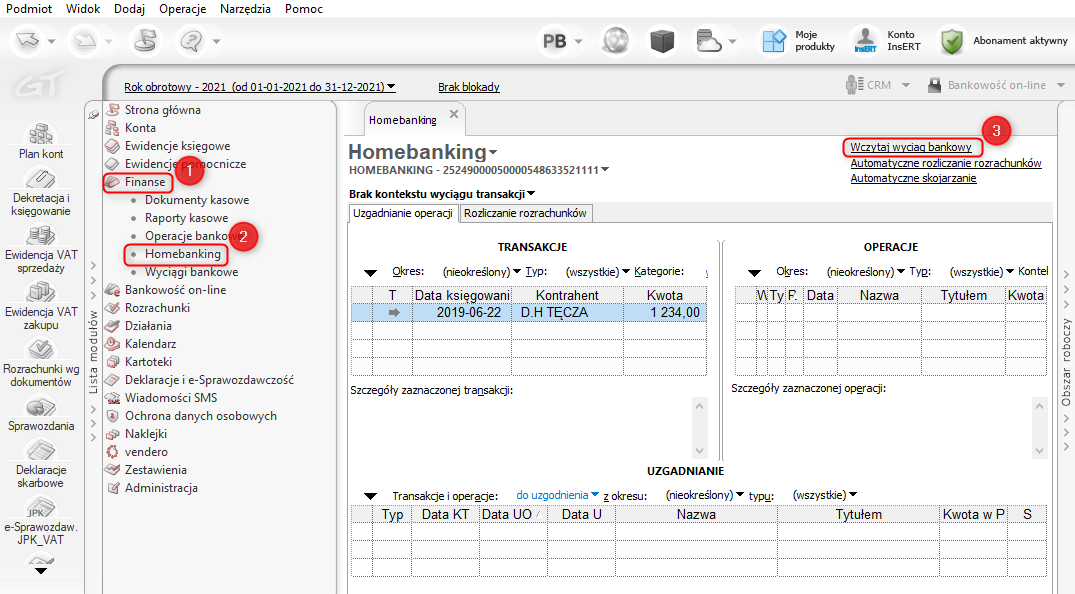Open Rozrachunki module
The height and width of the screenshot is (594, 1075).
click(157, 308)
